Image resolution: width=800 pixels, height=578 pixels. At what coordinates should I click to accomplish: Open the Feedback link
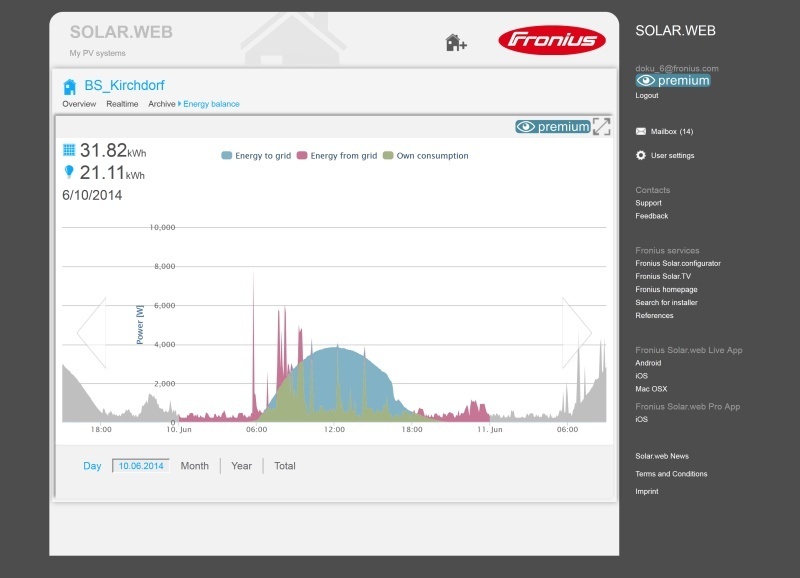[x=652, y=216]
